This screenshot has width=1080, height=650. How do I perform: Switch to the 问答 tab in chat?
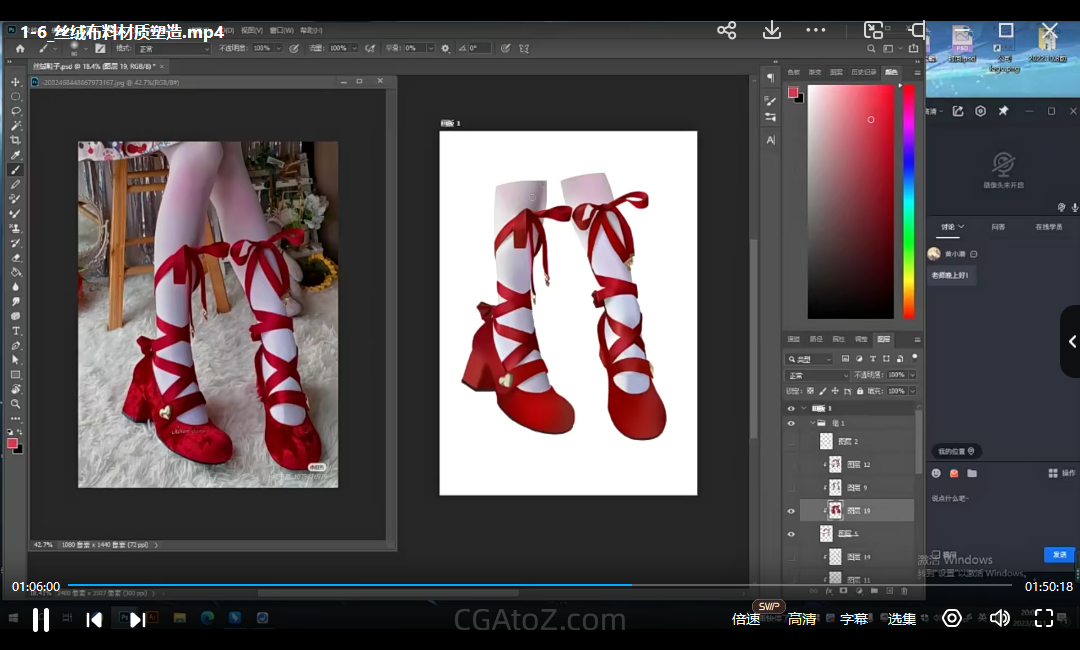click(998, 227)
